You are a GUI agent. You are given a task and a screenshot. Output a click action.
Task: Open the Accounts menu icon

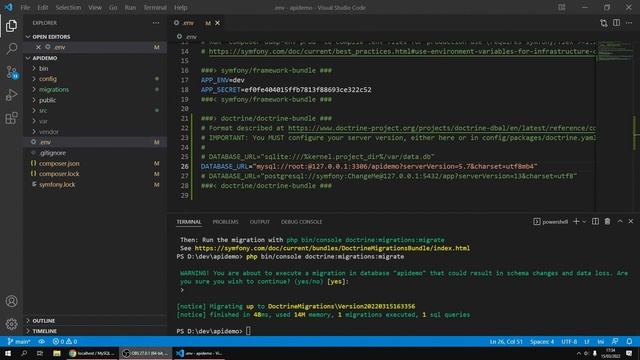pos(11,301)
